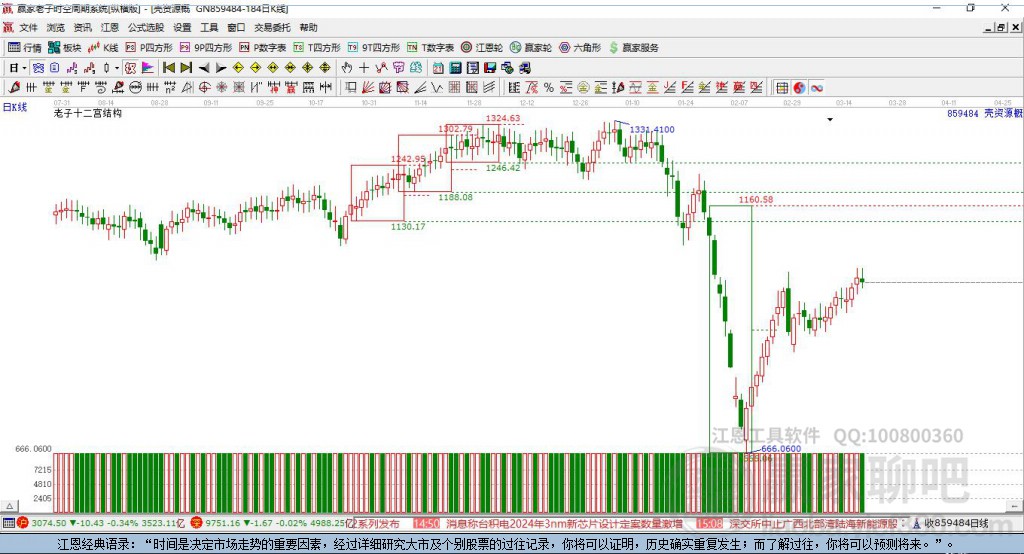Click the first yellow diamond arrow icon

[238, 67]
